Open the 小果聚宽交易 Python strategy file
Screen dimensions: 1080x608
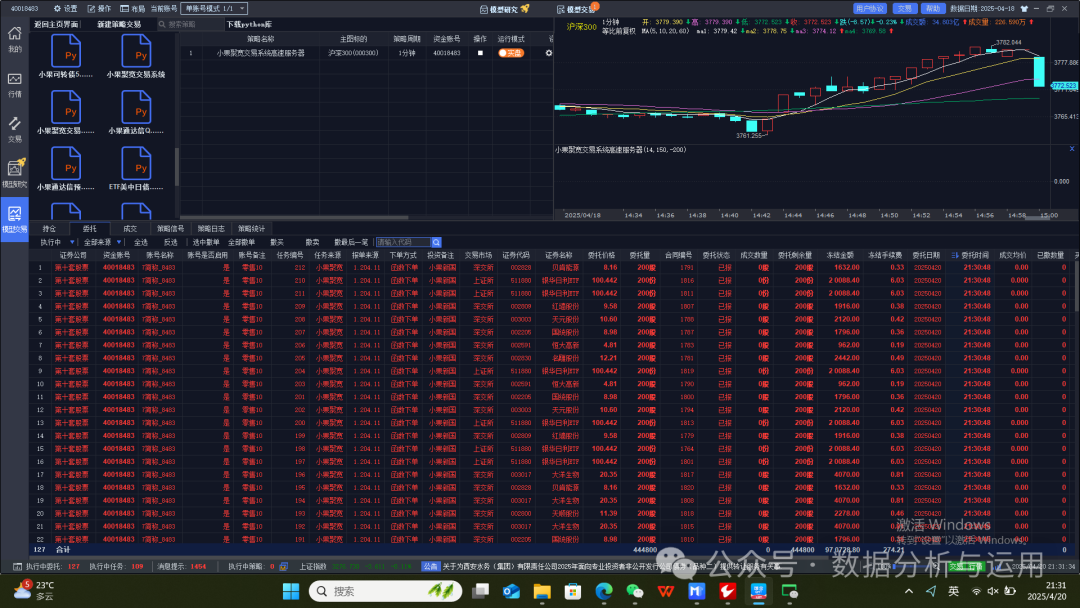(x=66, y=112)
